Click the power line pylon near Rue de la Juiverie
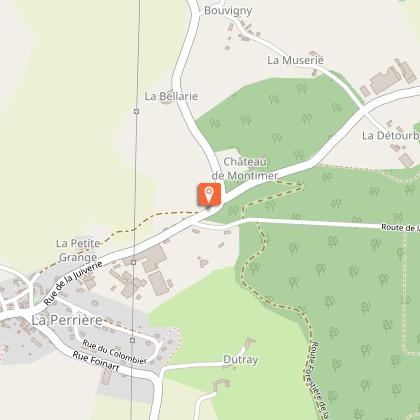This screenshot has height=420, width=420. [134, 263]
